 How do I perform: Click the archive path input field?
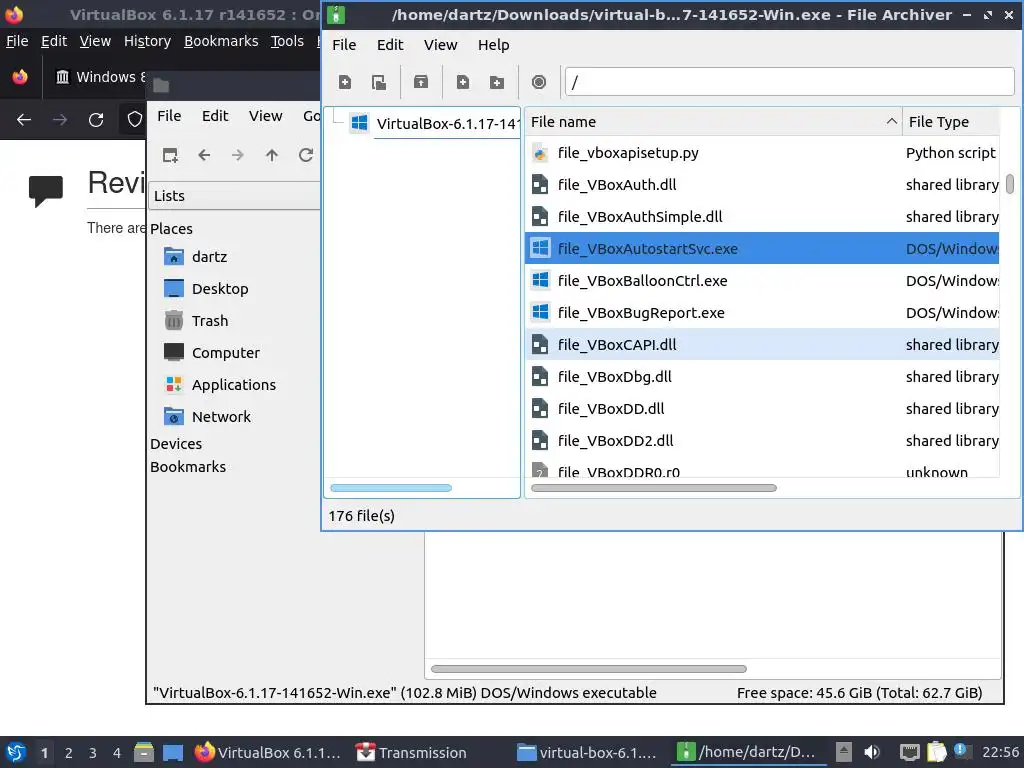coord(789,82)
